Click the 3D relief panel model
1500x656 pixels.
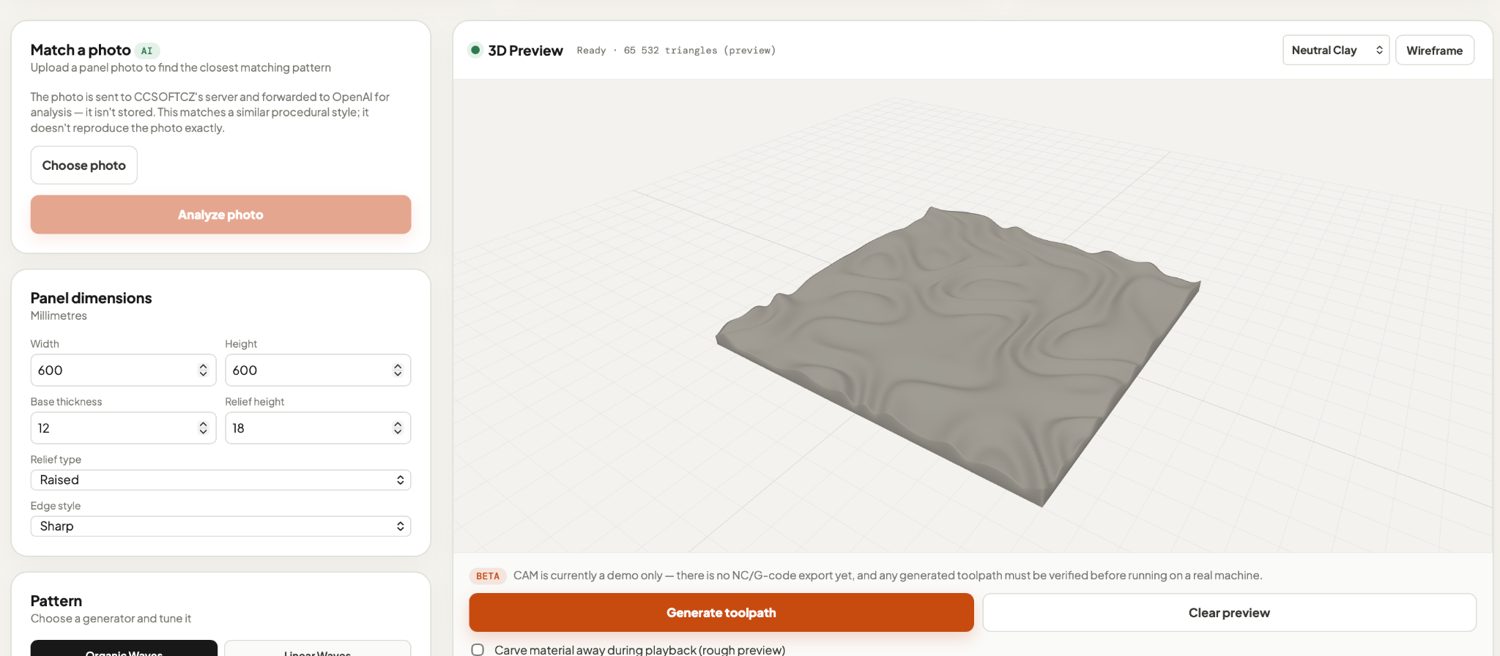(x=958, y=355)
